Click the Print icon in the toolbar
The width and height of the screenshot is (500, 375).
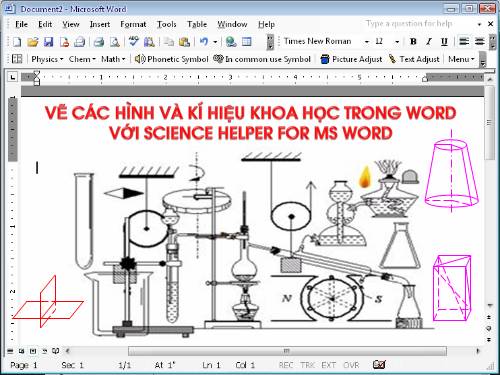click(99, 42)
